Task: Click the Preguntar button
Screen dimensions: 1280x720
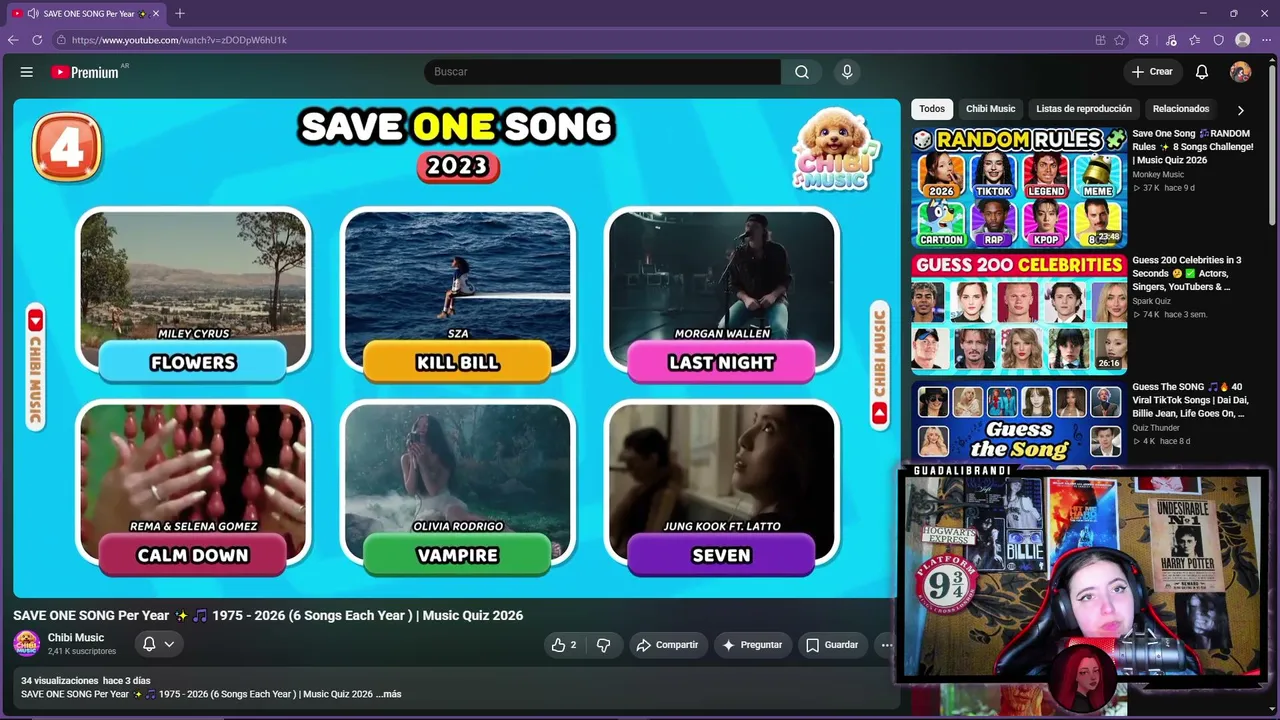Action: tap(752, 645)
